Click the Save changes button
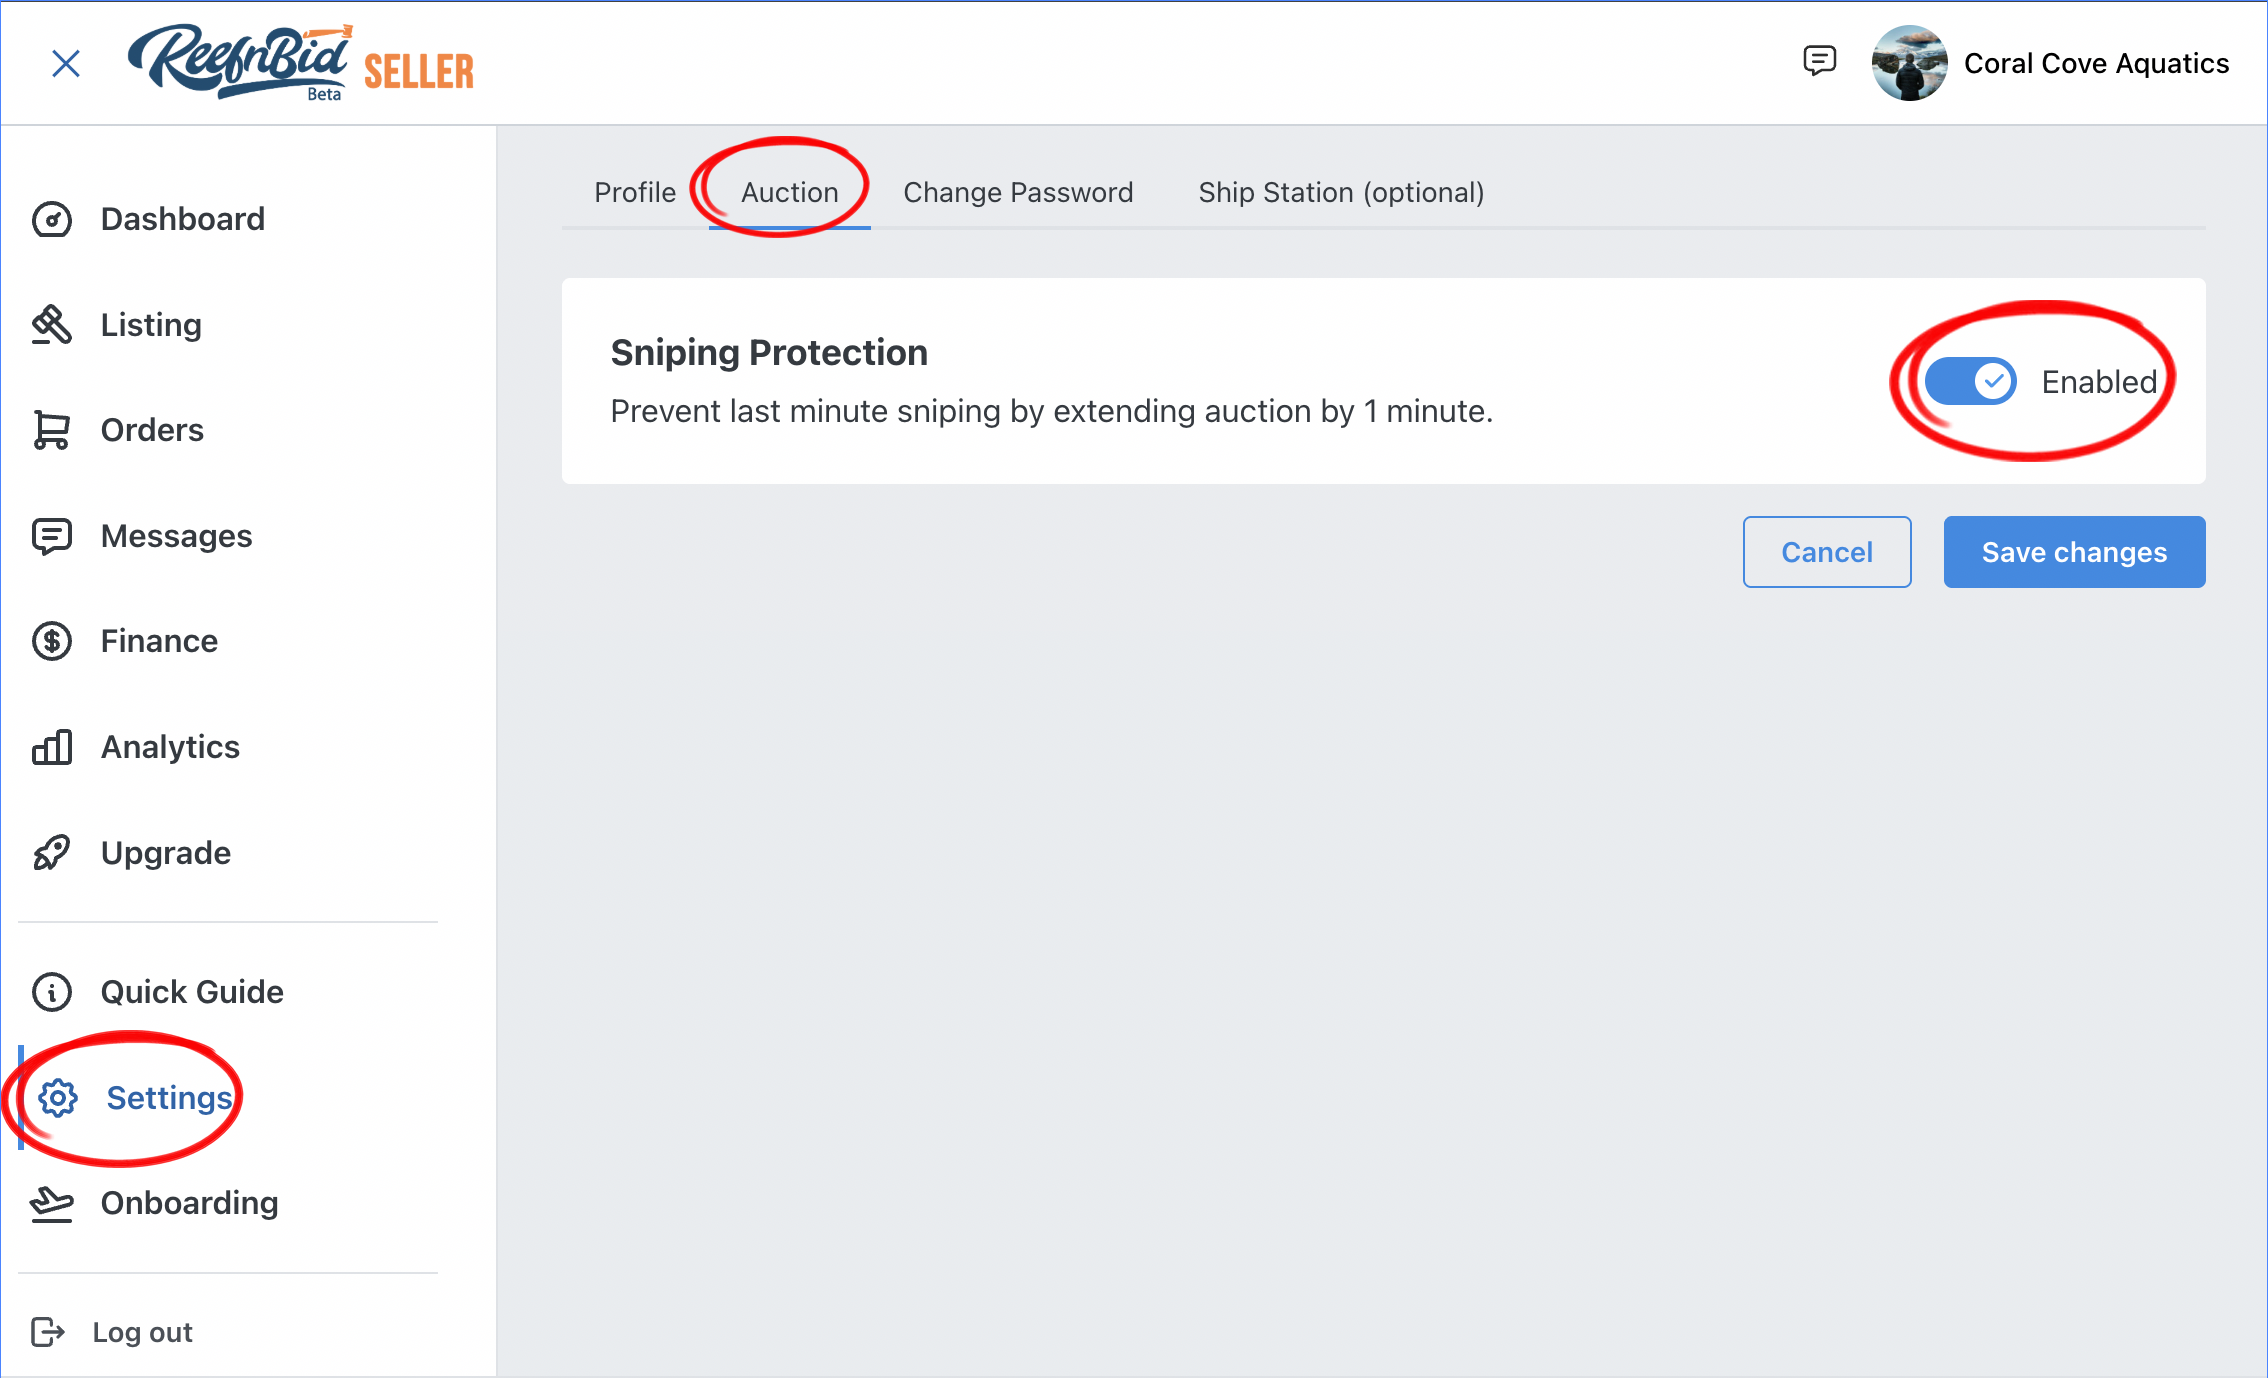Viewport: 2268px width, 1378px height. 2074,552
